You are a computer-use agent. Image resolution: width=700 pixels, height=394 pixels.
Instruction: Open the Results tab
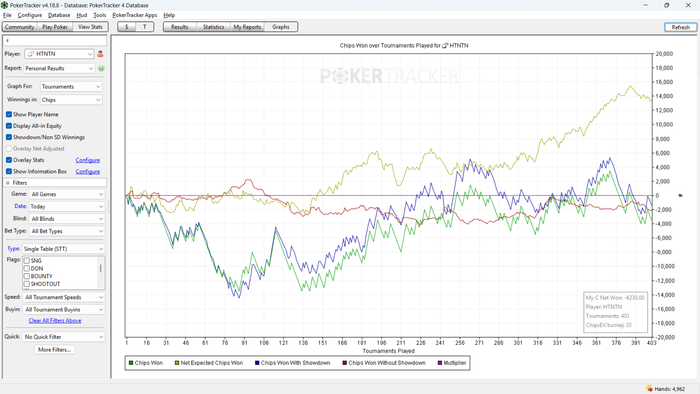click(179, 27)
